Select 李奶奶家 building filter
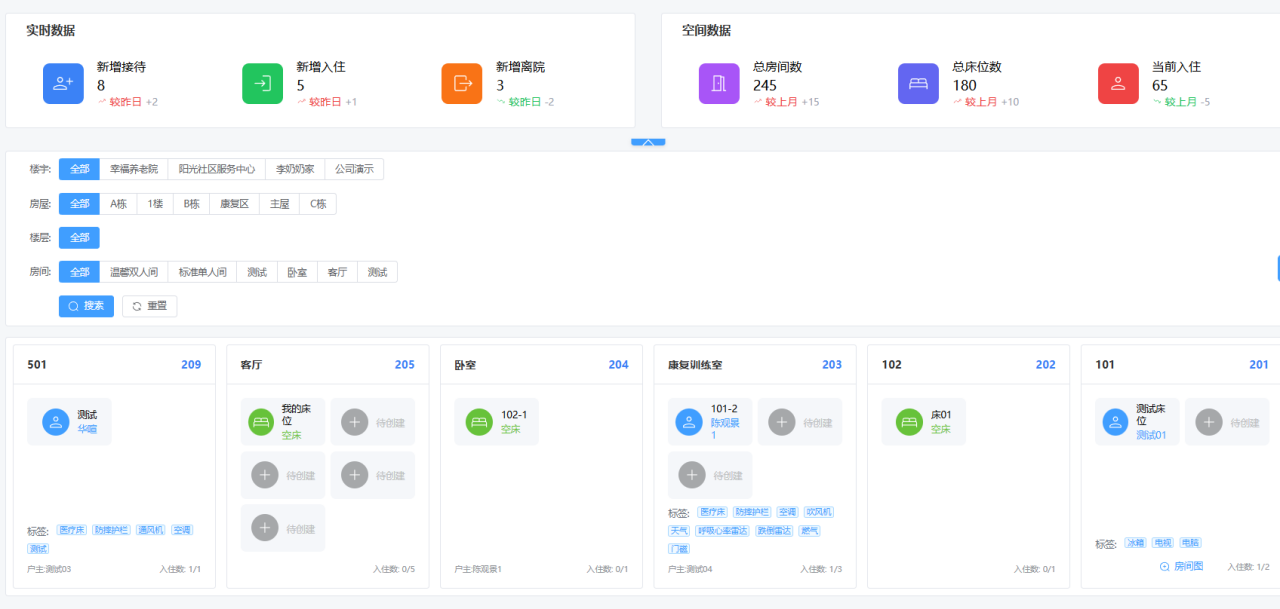1280x609 pixels. pyautogui.click(x=295, y=169)
